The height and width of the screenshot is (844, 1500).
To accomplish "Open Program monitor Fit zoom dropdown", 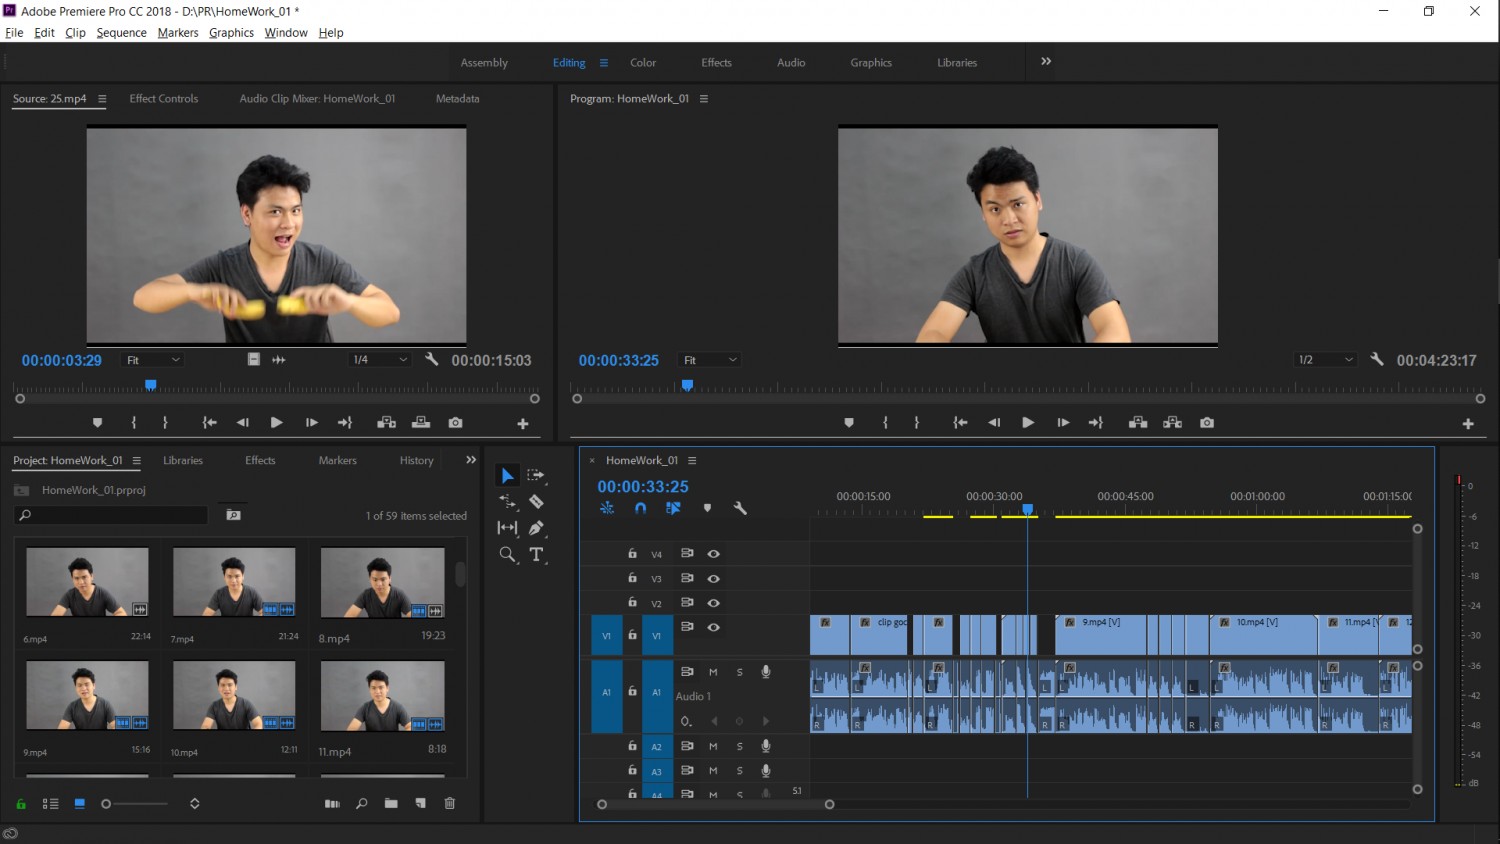I will pyautogui.click(x=710, y=360).
